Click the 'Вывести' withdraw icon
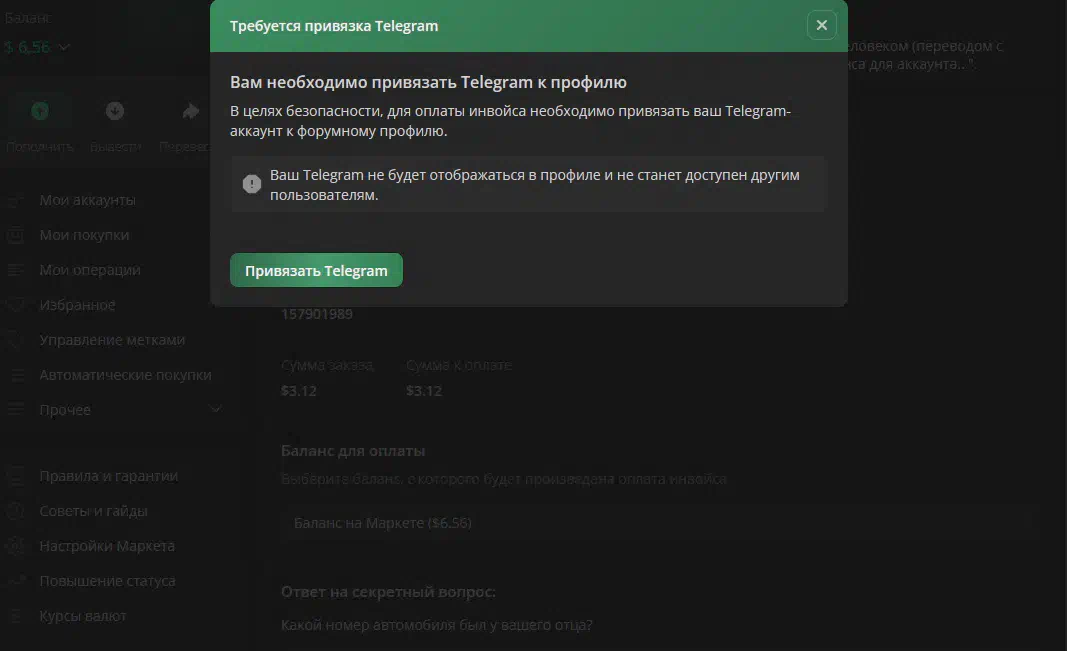Viewport: 1067px width, 651px height. coord(115,111)
